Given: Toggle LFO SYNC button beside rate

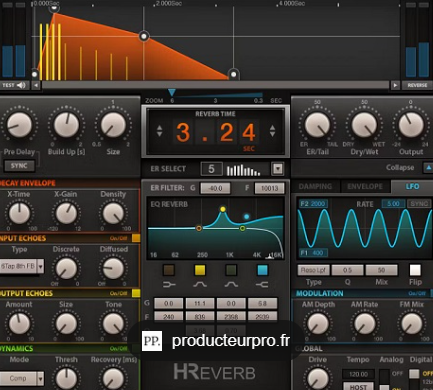Looking at the screenshot, I should 419,203.
